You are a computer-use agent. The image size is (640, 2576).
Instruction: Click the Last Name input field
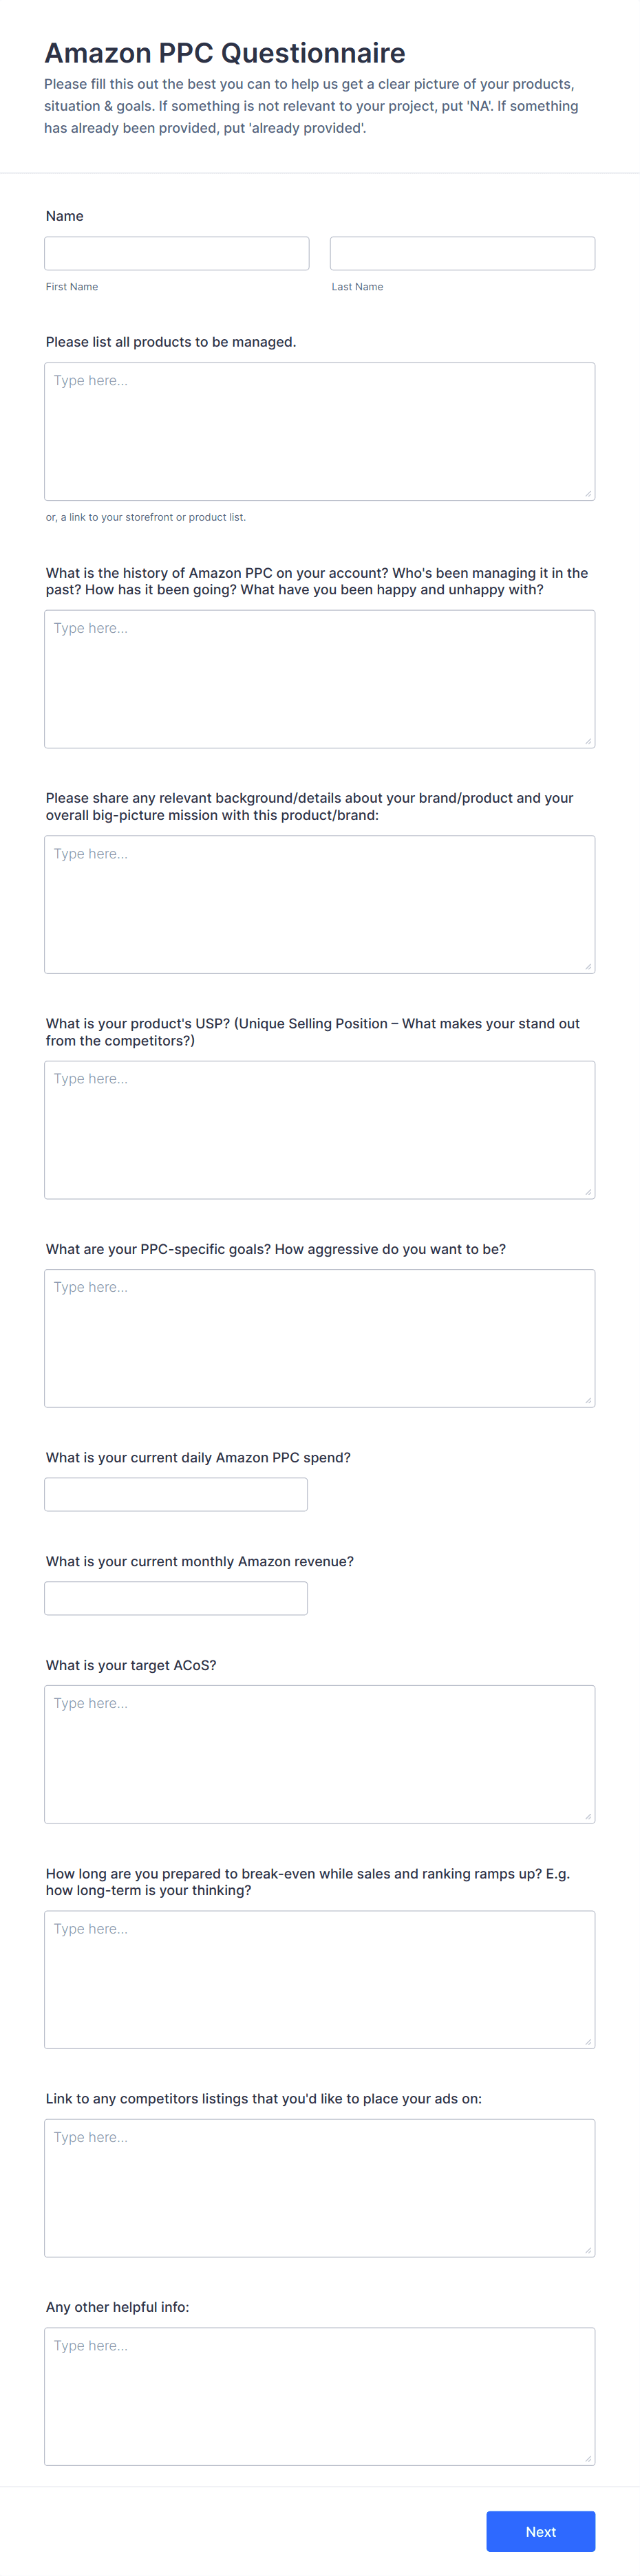[x=461, y=252]
